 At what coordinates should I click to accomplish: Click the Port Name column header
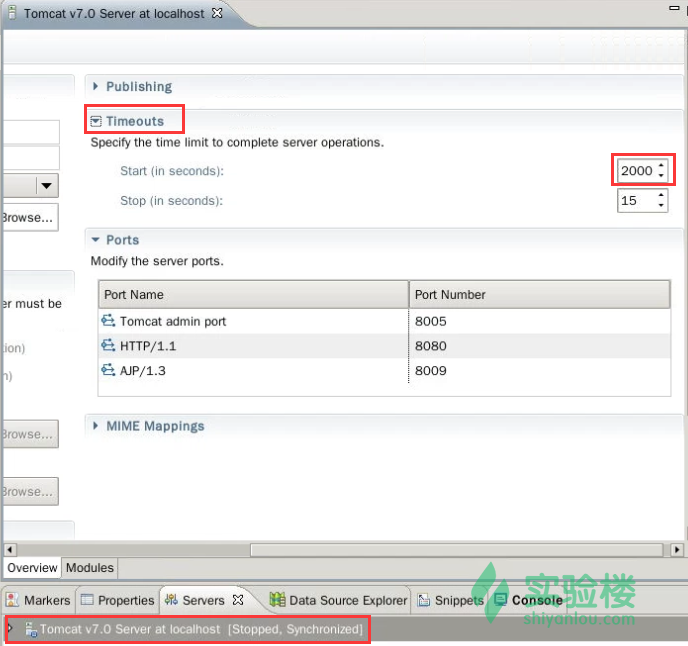click(x=254, y=294)
